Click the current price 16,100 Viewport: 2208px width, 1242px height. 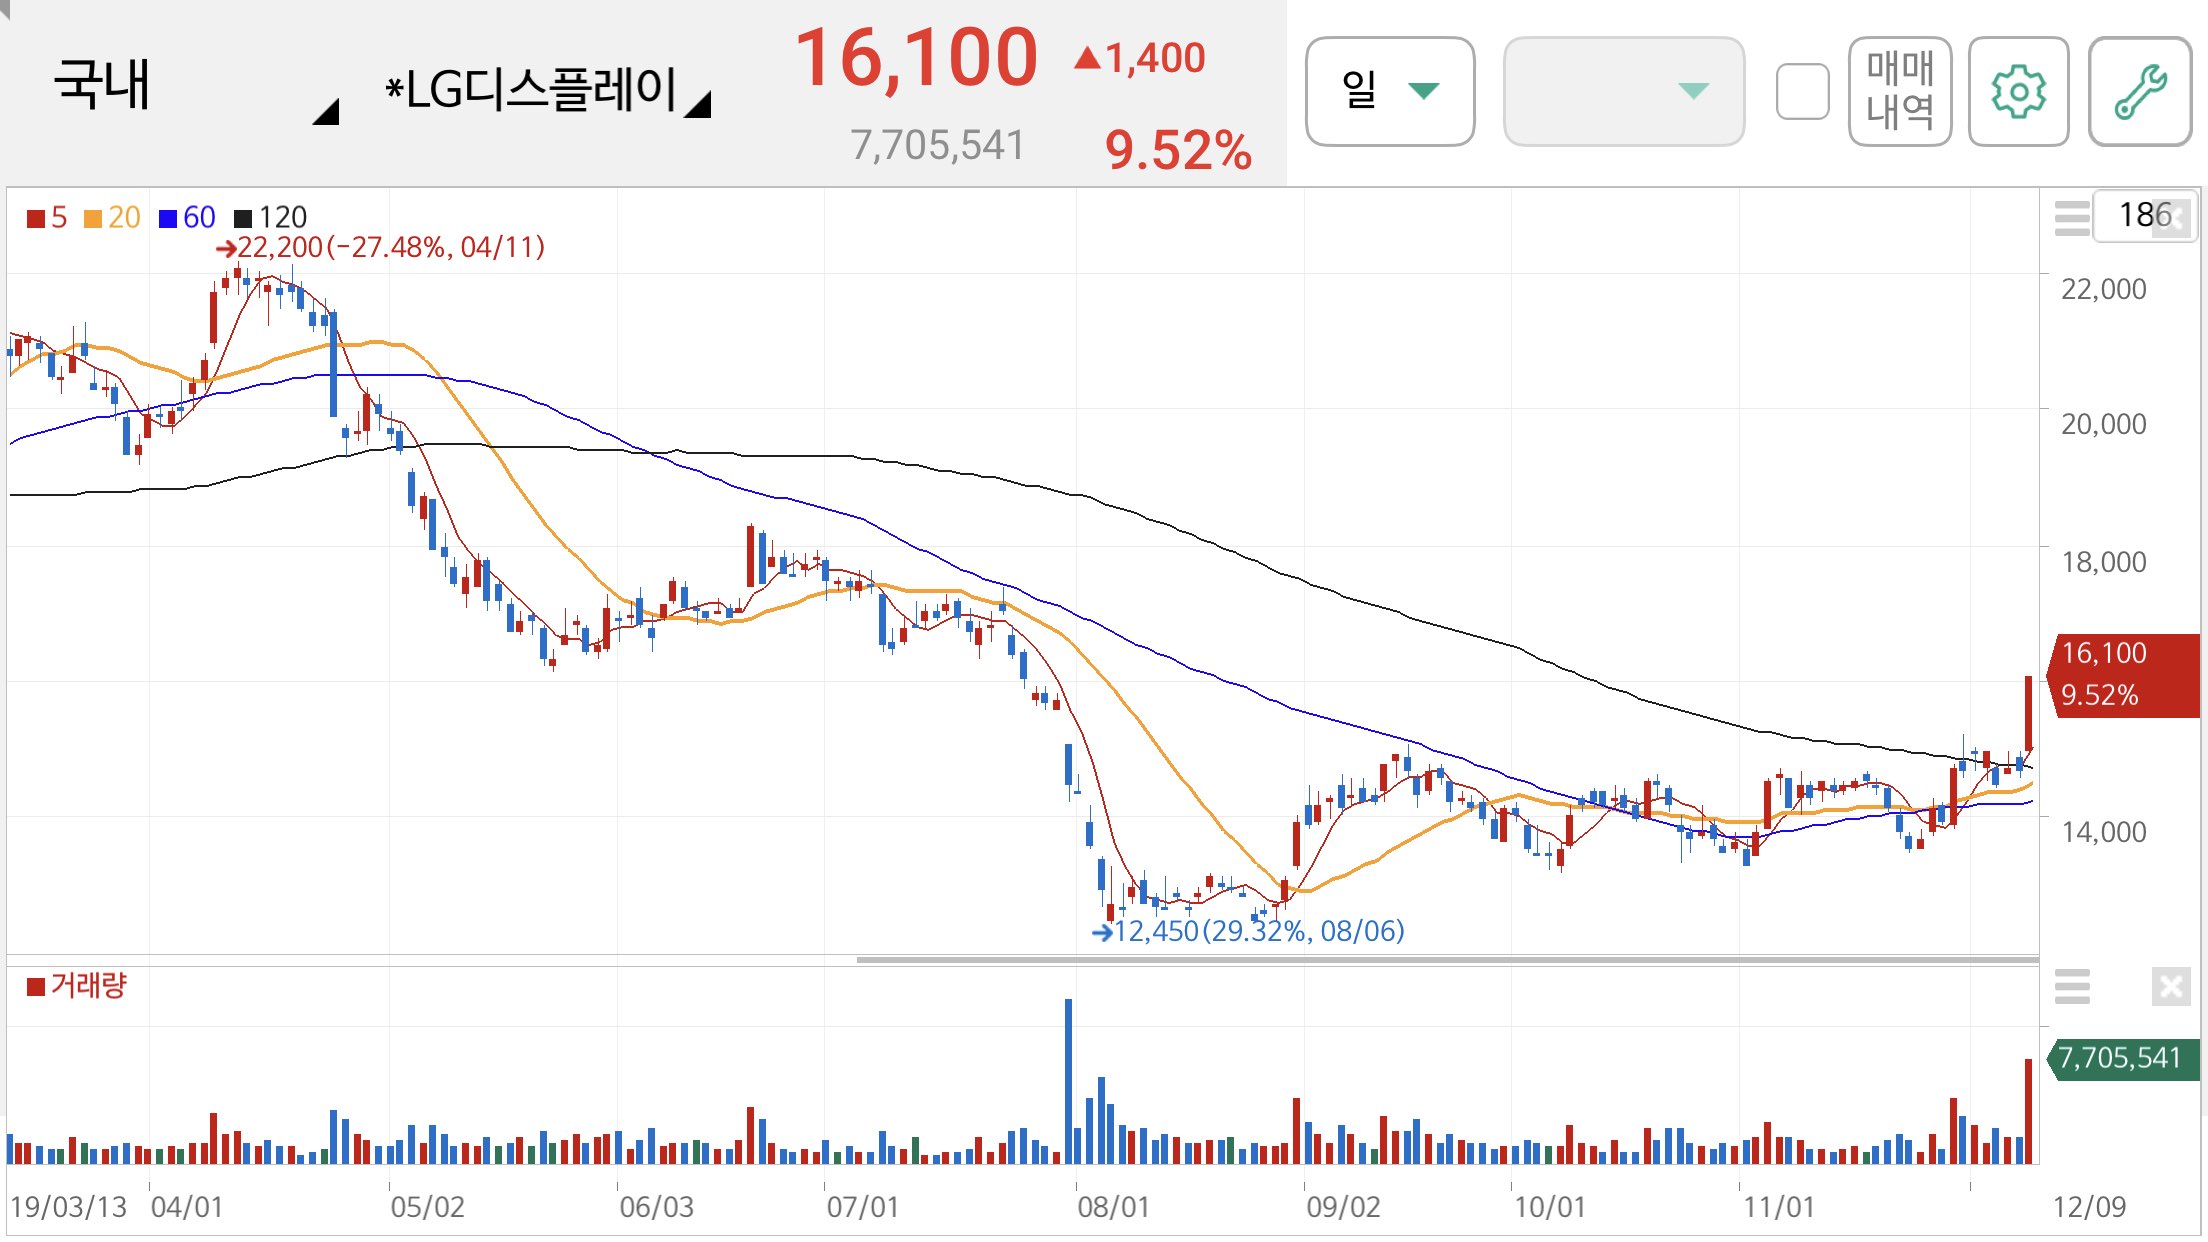pyautogui.click(x=916, y=58)
